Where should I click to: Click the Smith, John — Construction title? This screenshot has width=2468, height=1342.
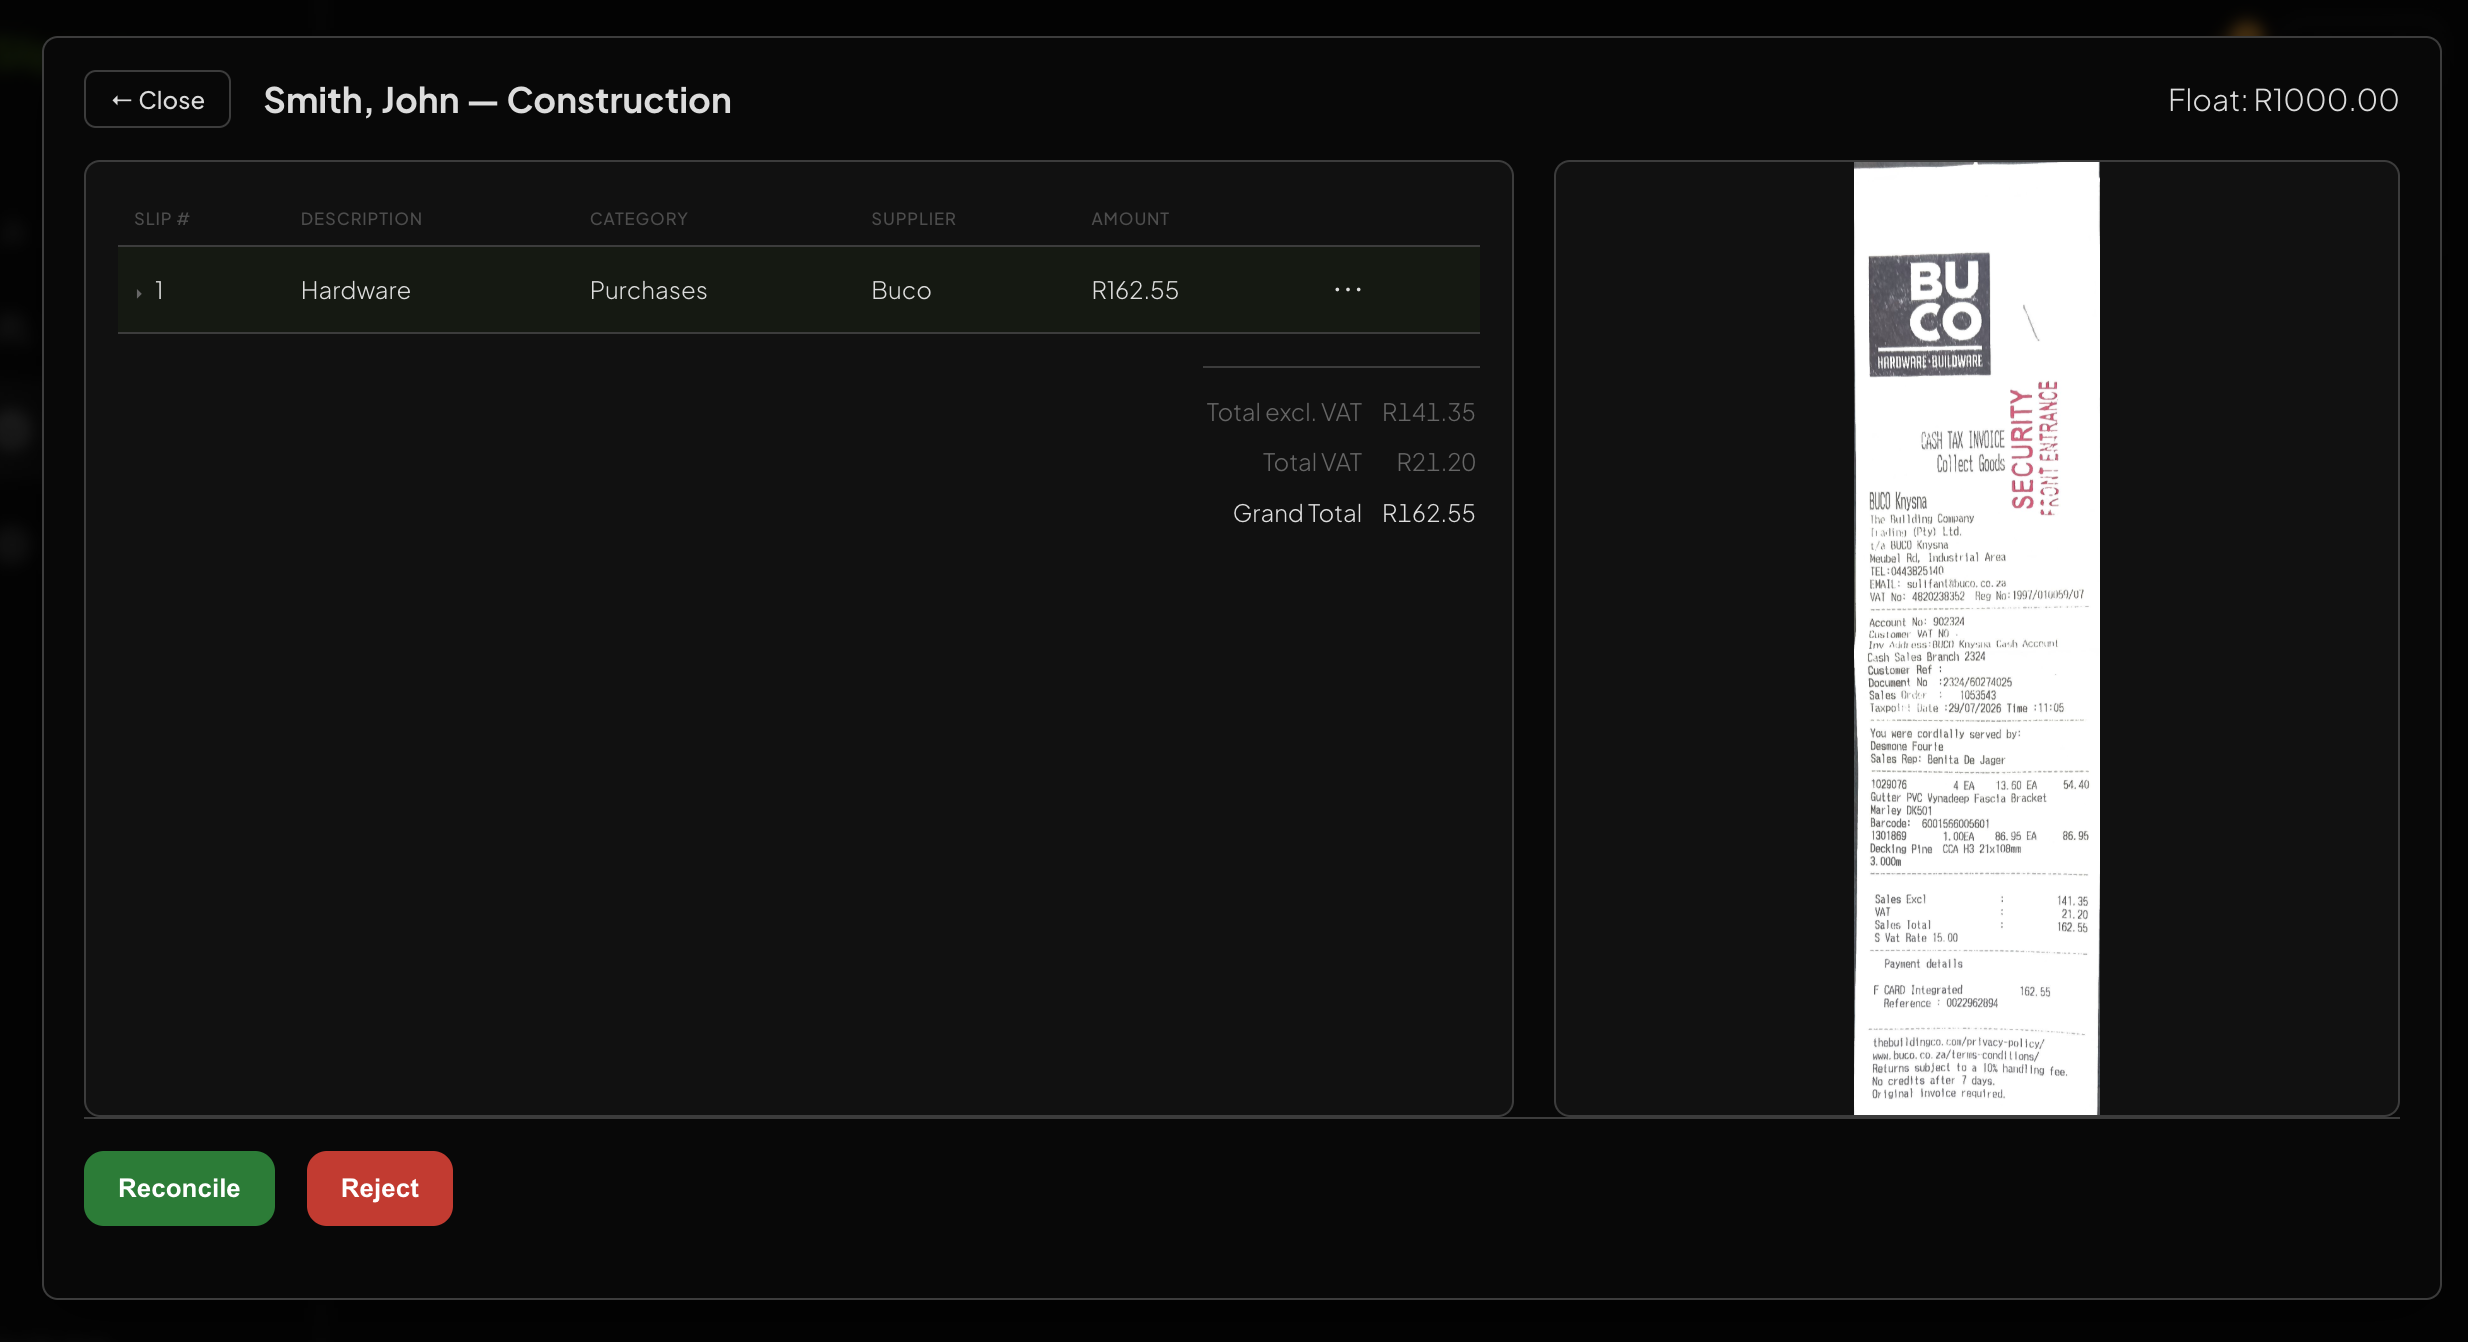[x=497, y=100]
